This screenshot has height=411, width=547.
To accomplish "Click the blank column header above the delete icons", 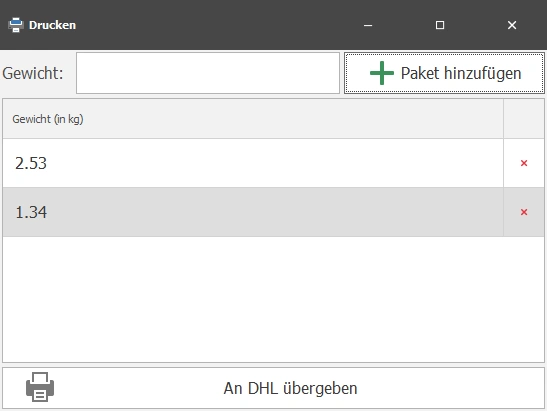I will pos(524,119).
